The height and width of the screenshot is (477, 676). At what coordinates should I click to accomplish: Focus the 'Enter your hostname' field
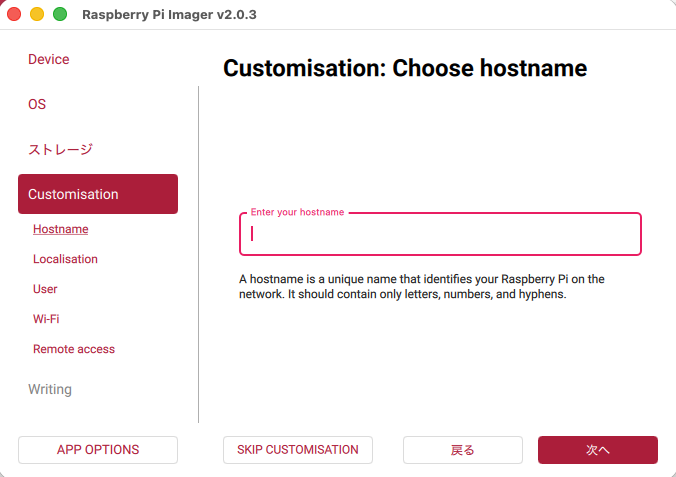[440, 234]
